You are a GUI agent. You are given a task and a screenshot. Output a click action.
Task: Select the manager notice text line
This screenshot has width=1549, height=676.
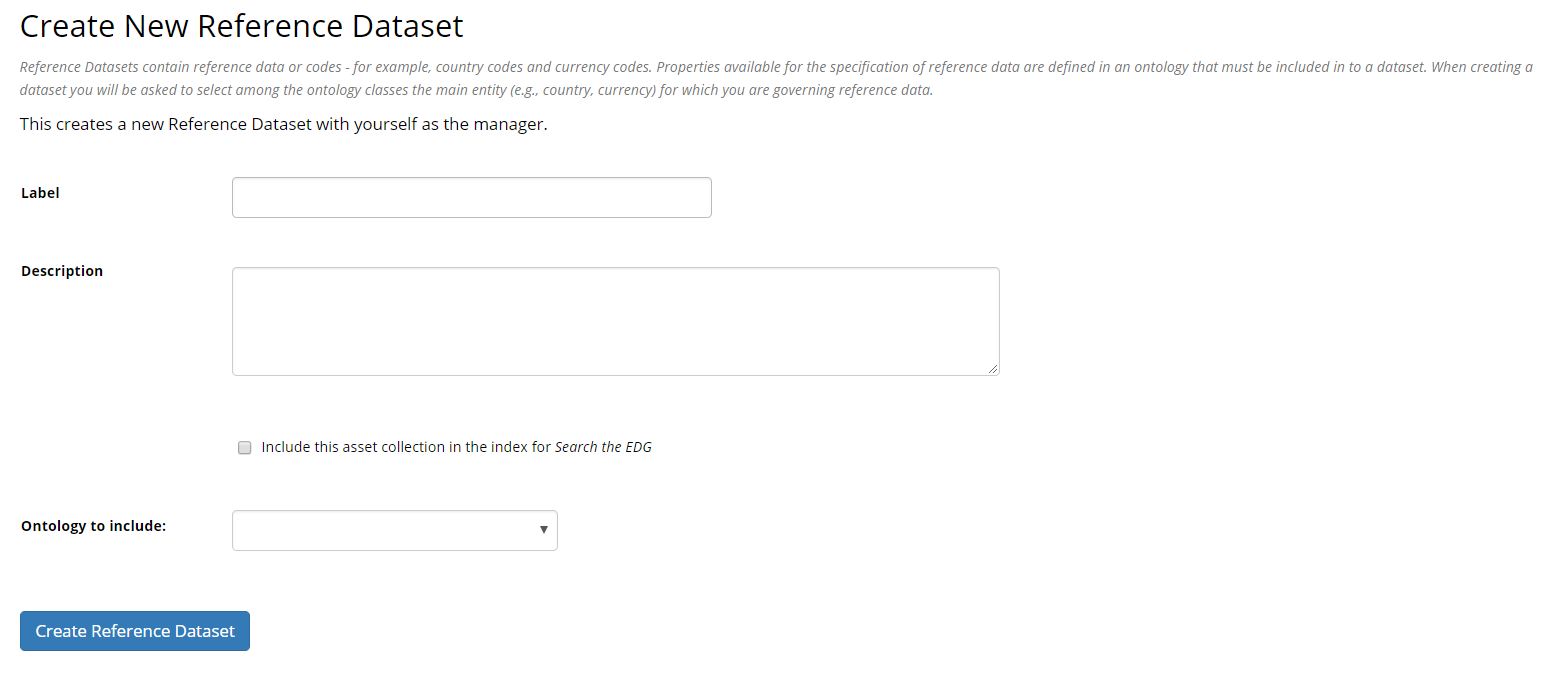282,124
